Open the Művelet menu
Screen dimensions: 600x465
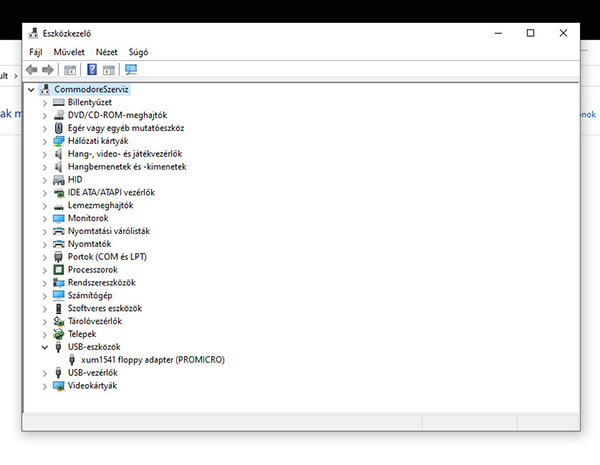(x=69, y=51)
